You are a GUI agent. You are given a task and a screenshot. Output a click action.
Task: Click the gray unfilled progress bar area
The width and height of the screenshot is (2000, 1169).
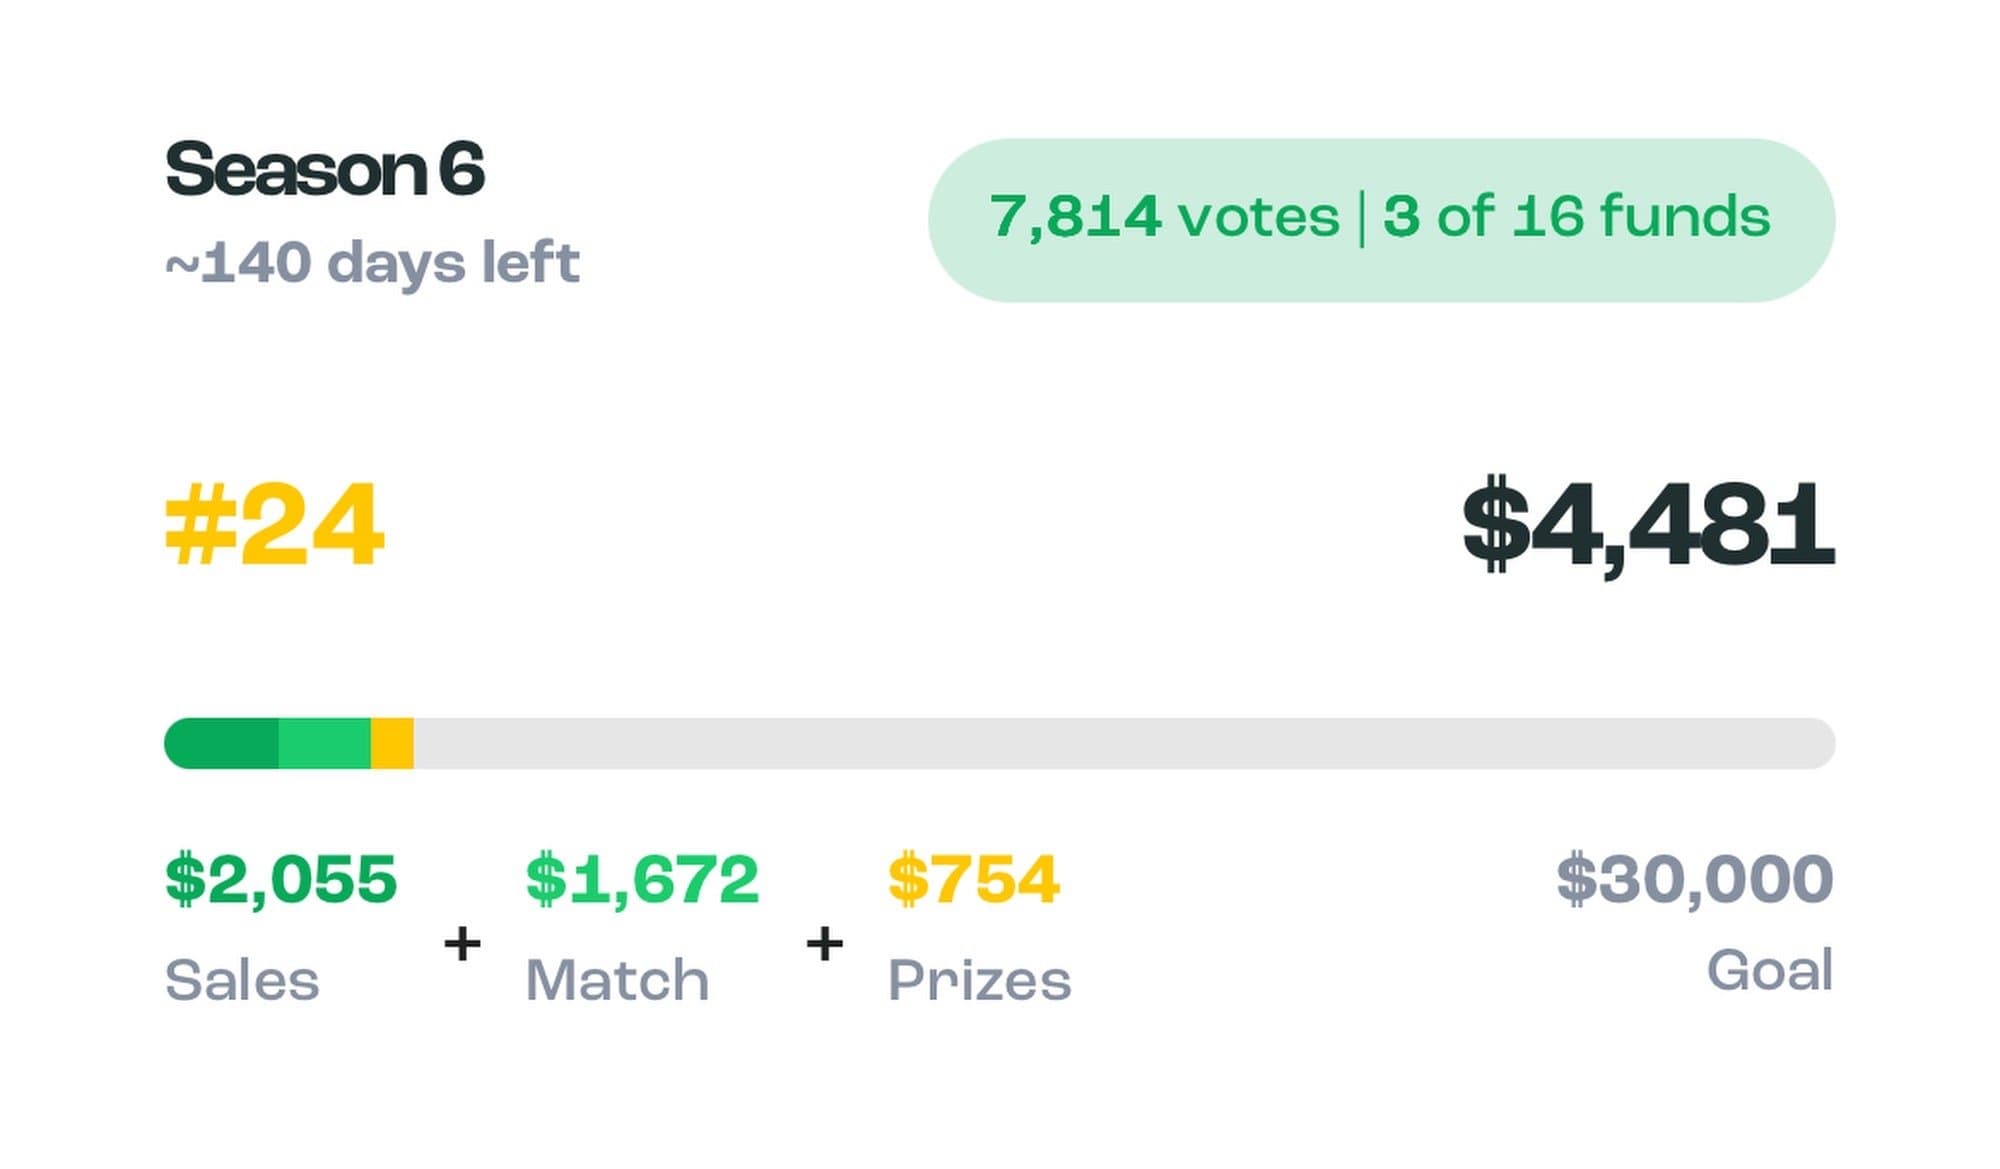point(1120,743)
